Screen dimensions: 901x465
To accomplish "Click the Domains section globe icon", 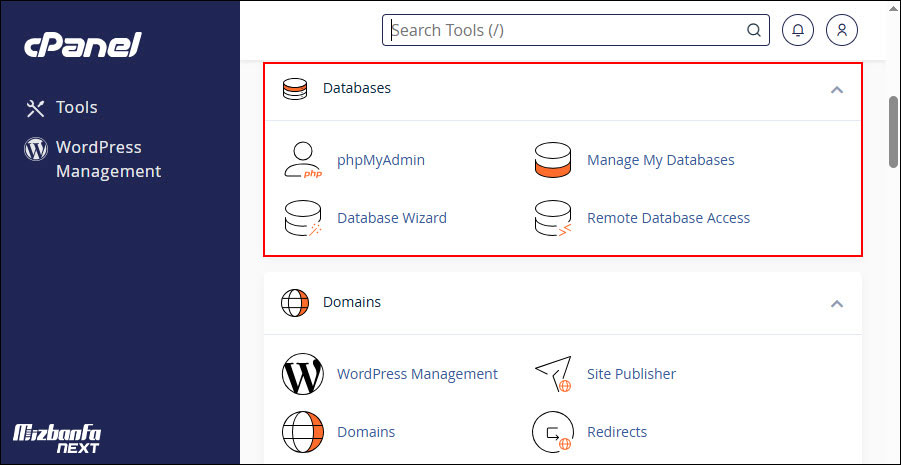I will pos(295,303).
